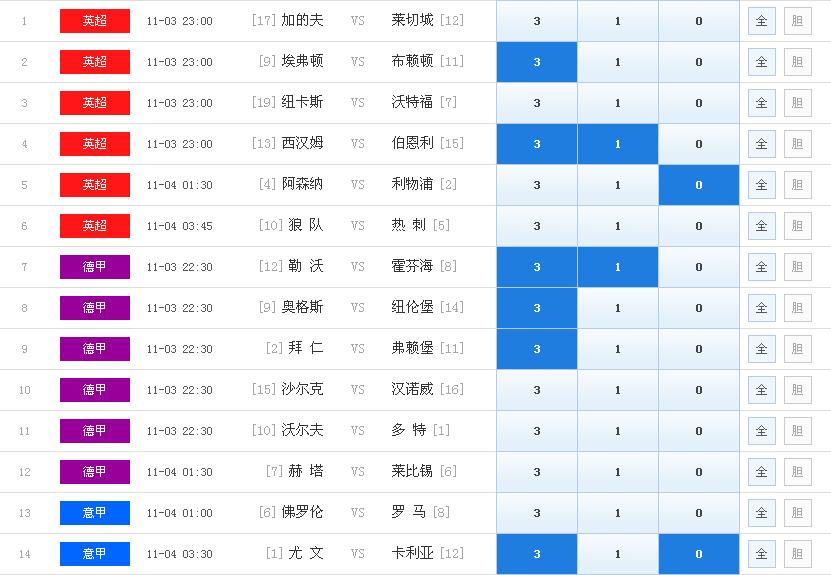Open team 多特
Screen dimensions: 831x575
(409, 430)
